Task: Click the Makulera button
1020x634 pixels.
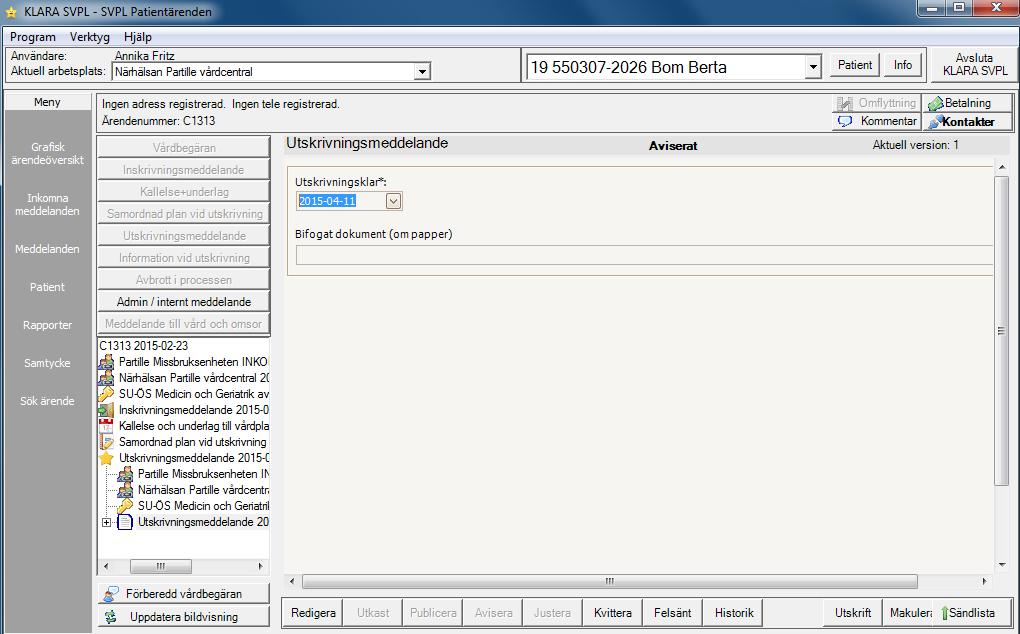Action: click(x=909, y=613)
